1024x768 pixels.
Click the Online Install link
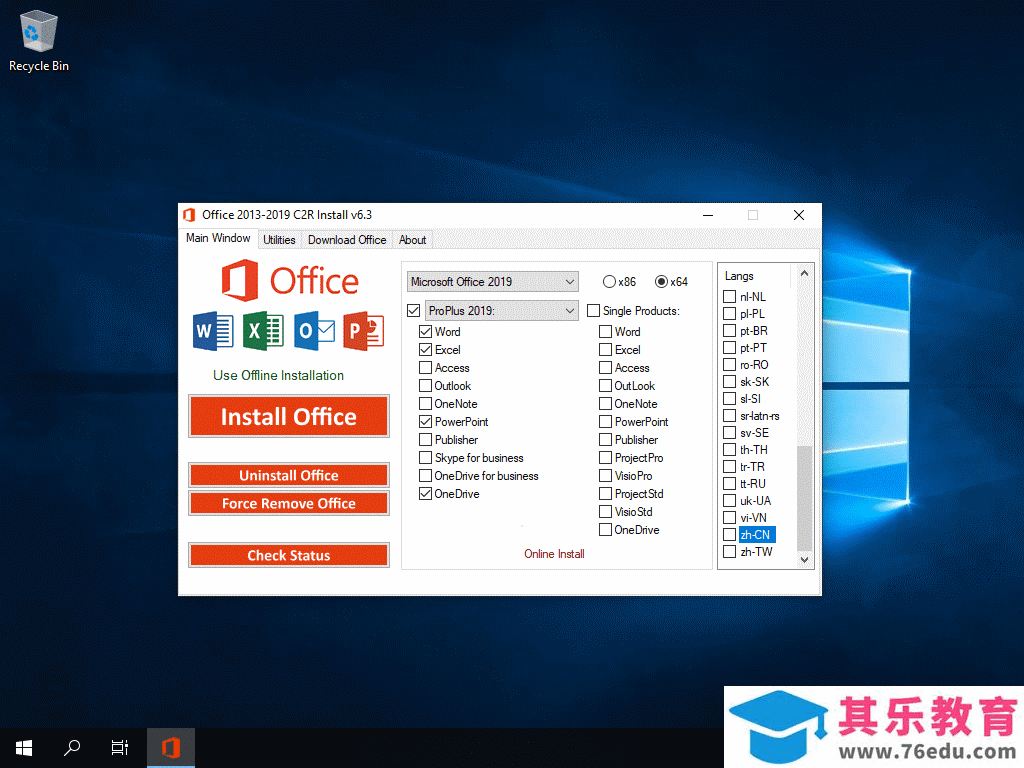coord(554,554)
